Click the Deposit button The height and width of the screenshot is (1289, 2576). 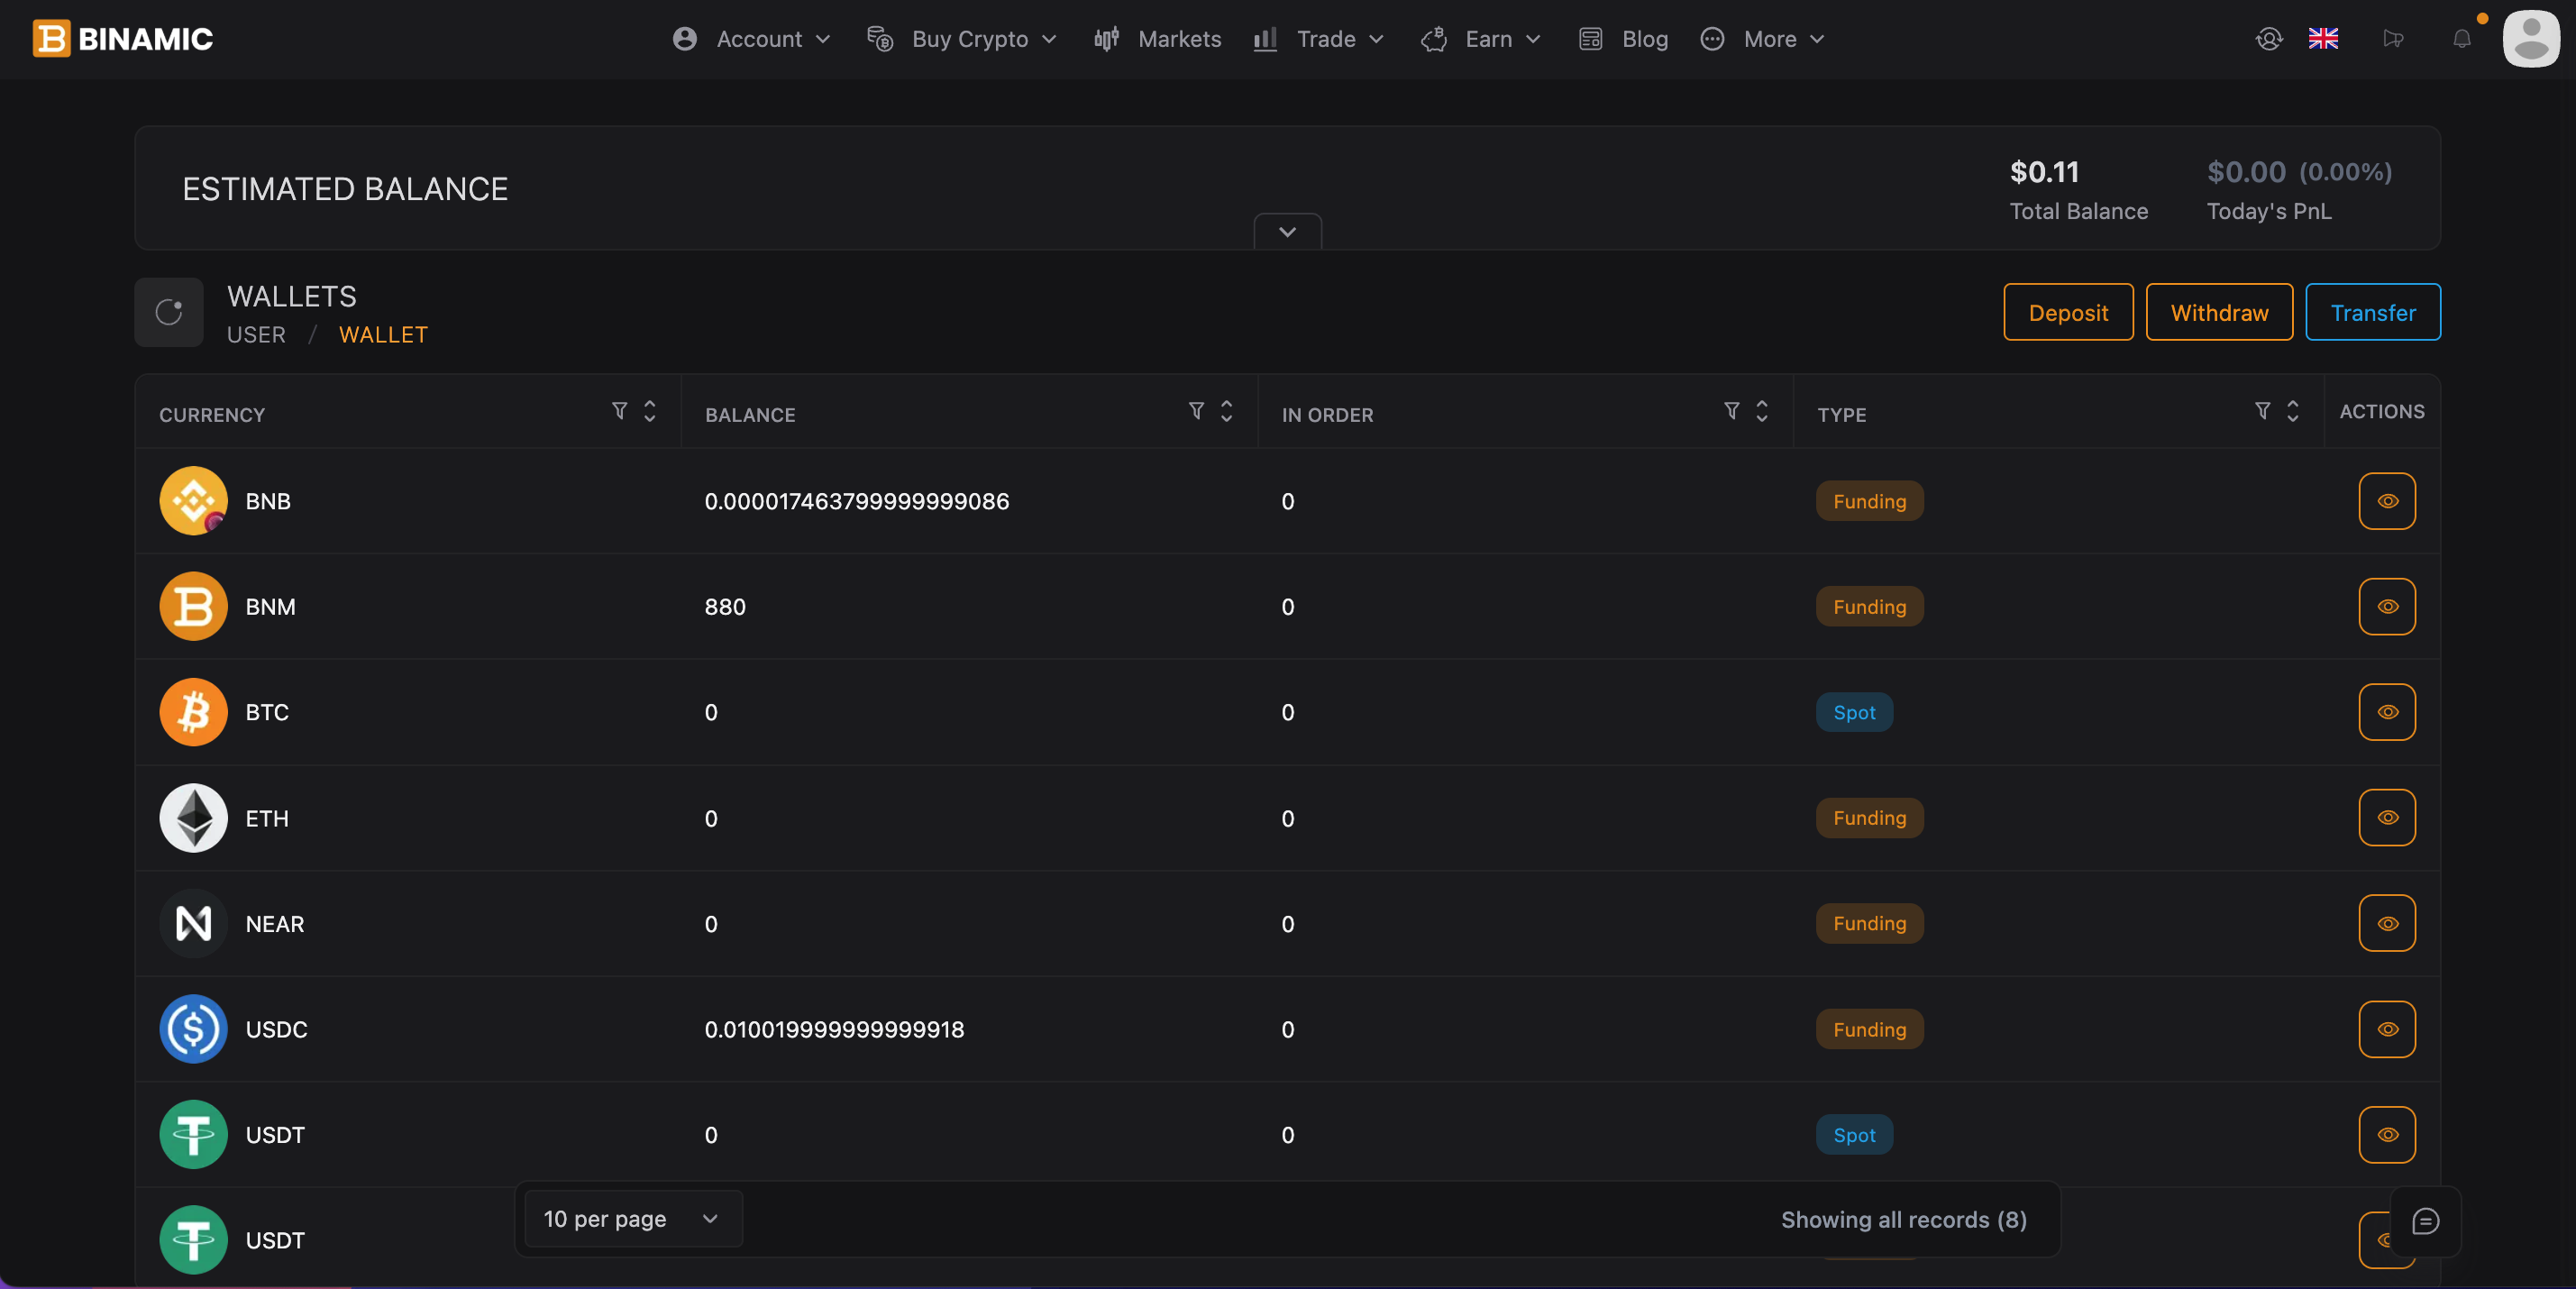pos(2067,313)
